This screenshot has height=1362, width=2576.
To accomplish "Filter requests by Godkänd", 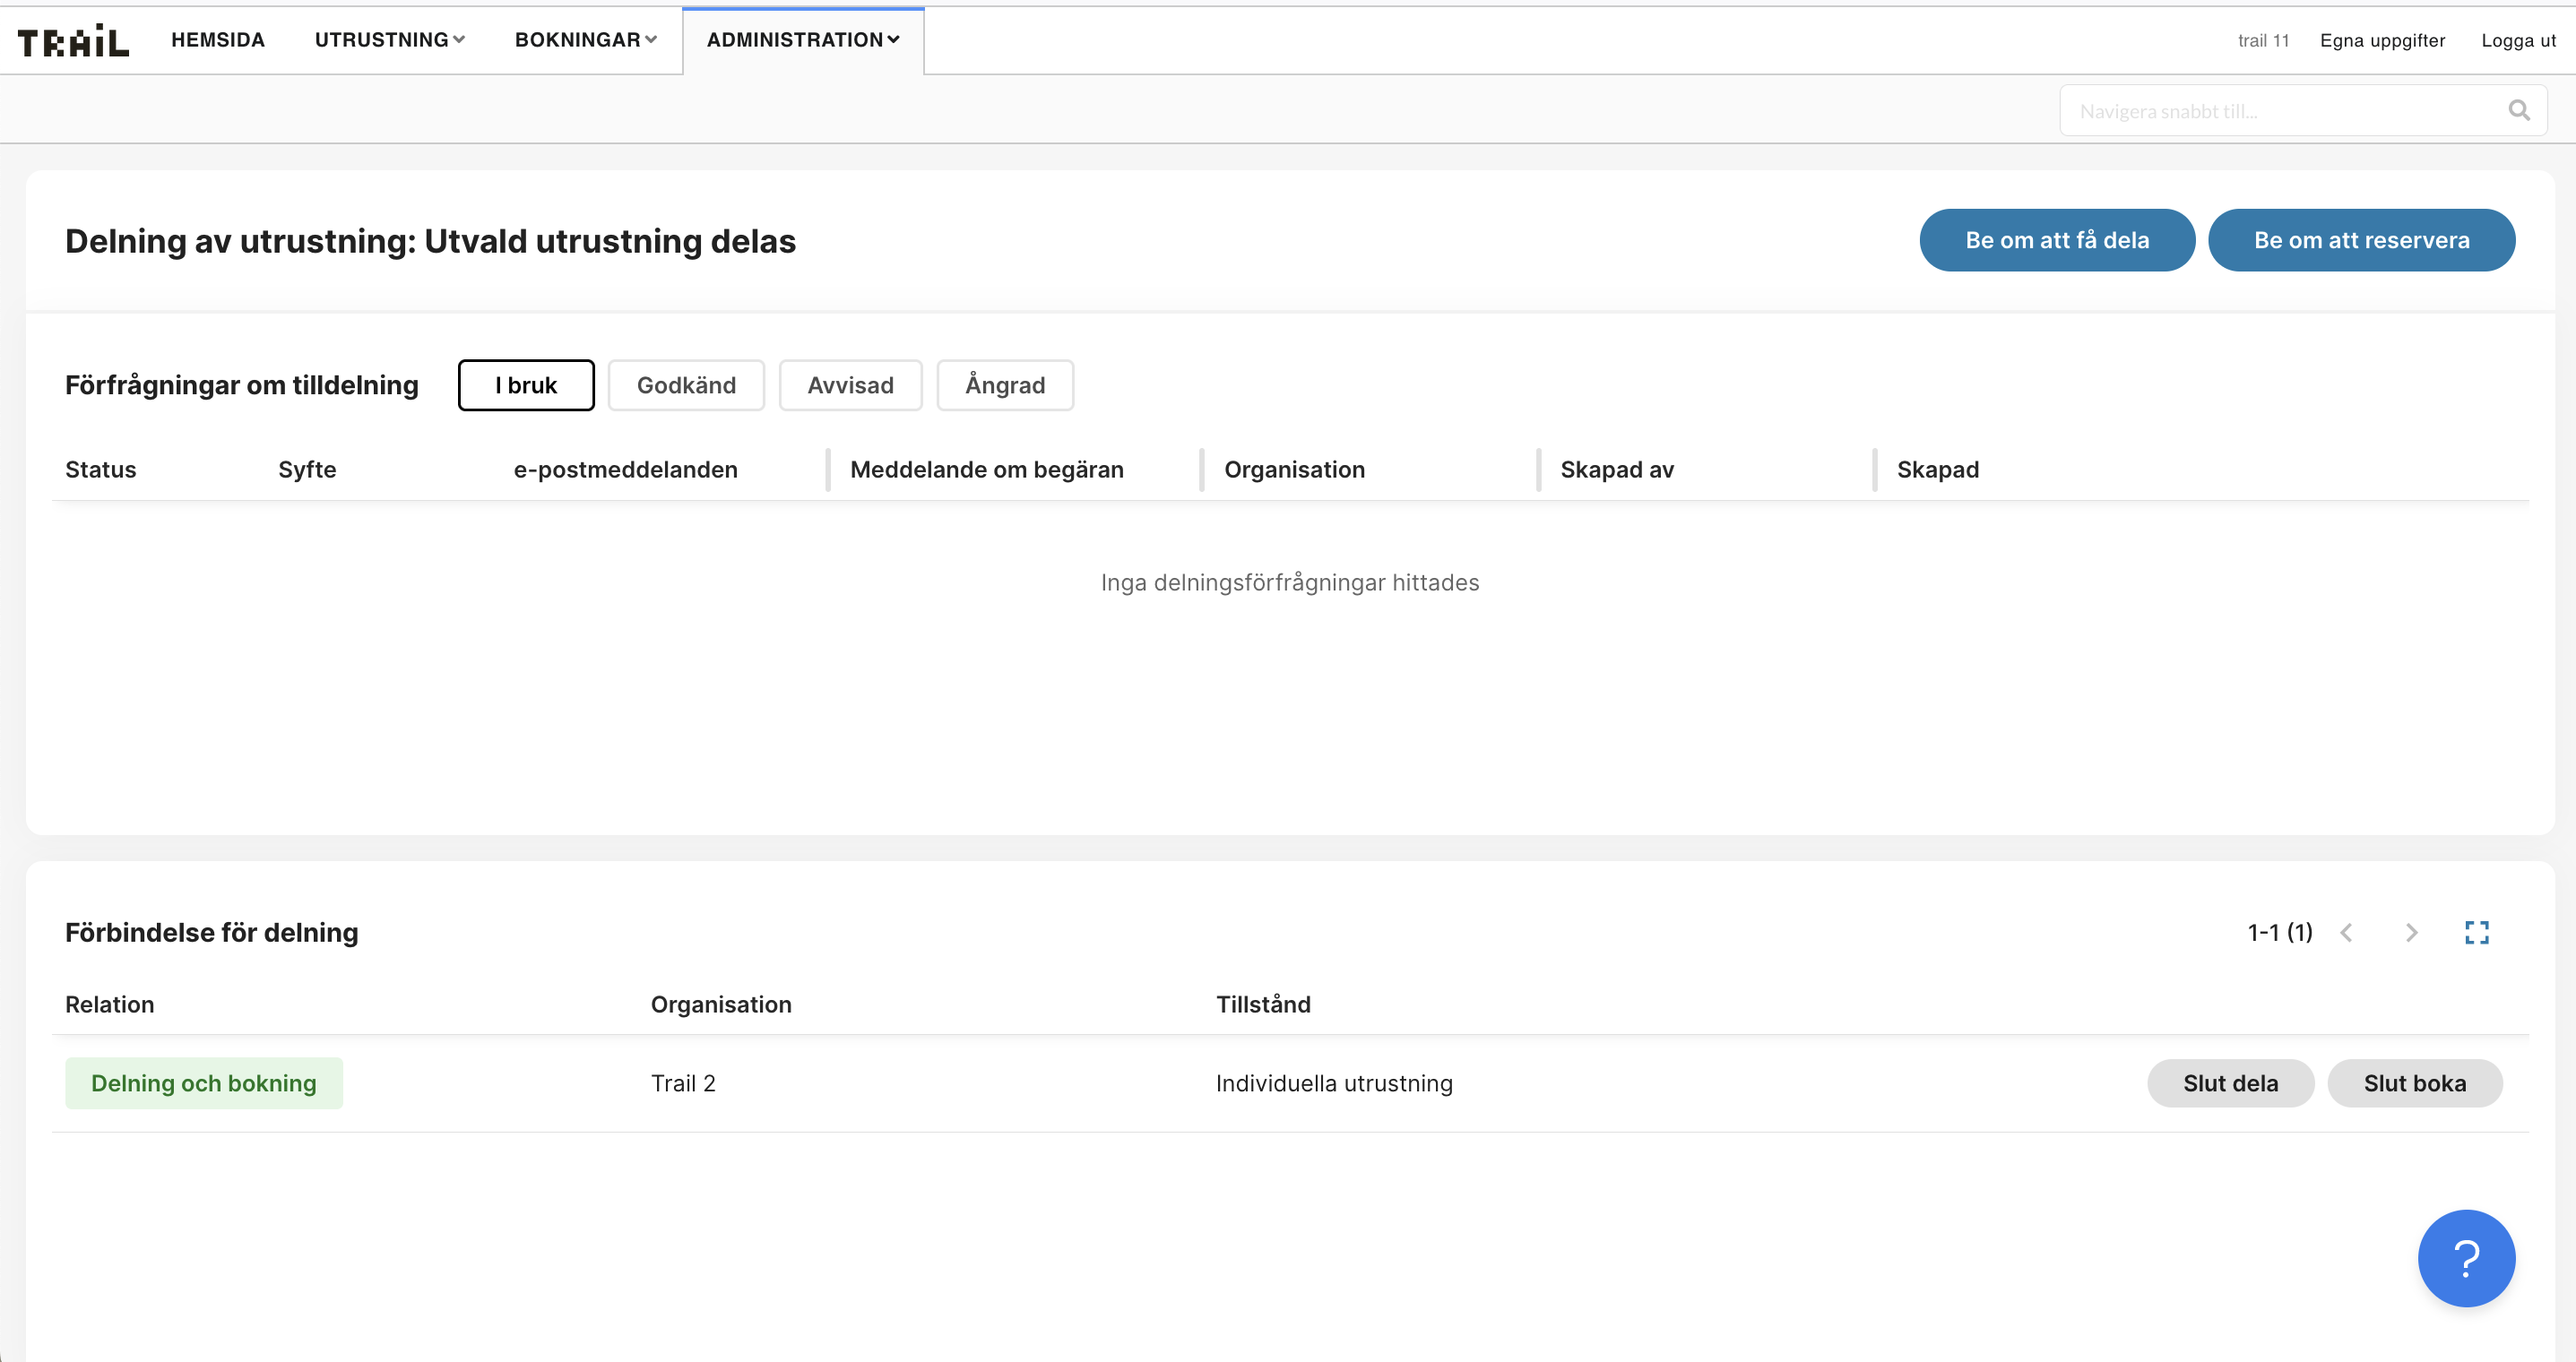I will (x=686, y=385).
